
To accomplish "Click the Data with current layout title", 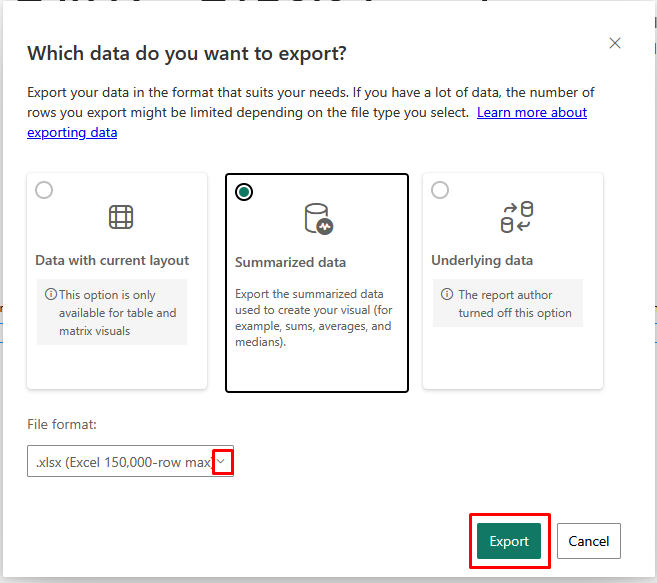I will (112, 260).
